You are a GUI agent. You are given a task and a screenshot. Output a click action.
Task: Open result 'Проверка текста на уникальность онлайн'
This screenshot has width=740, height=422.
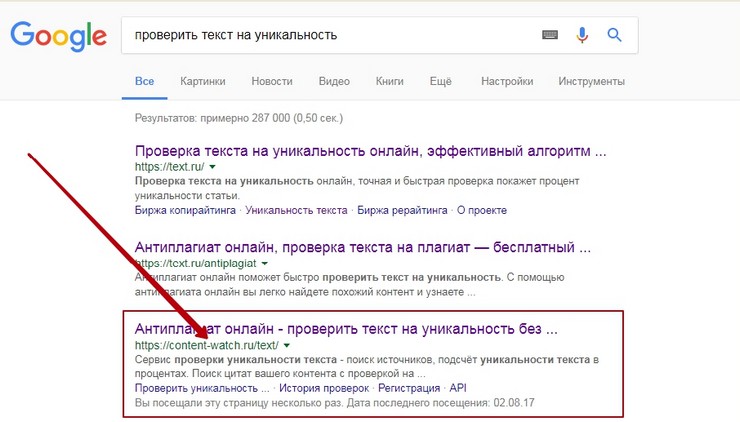point(370,151)
